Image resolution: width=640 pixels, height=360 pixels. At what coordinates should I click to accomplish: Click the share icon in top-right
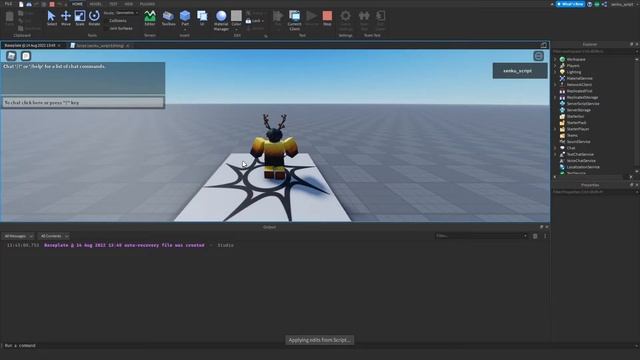tap(604, 4)
